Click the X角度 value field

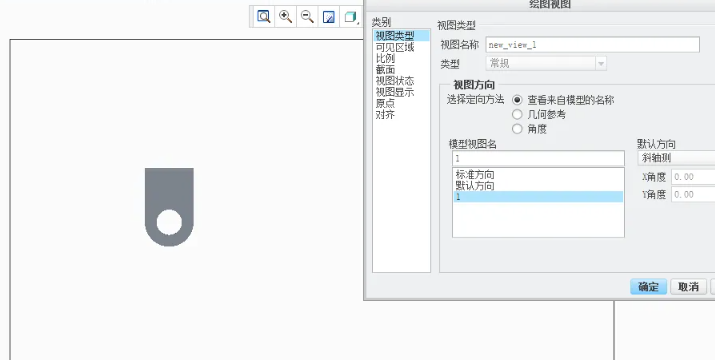[x=693, y=177]
